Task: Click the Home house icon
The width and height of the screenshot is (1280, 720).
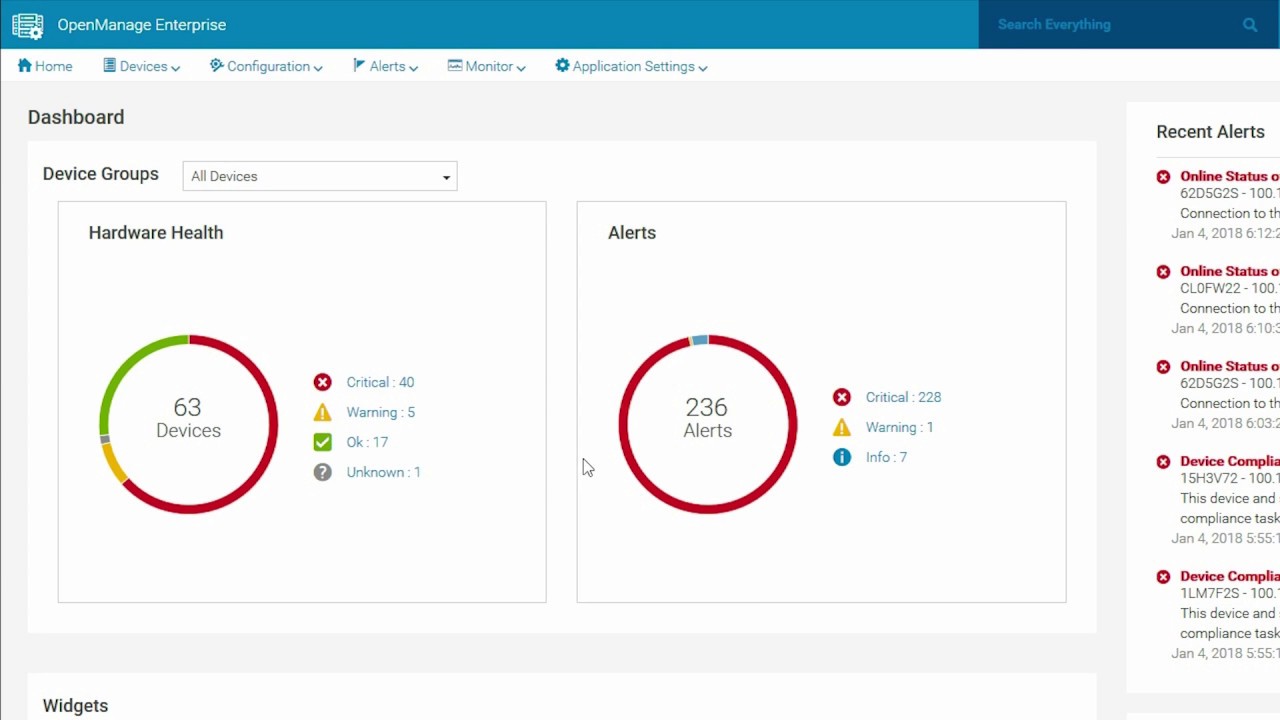Action: (x=25, y=66)
